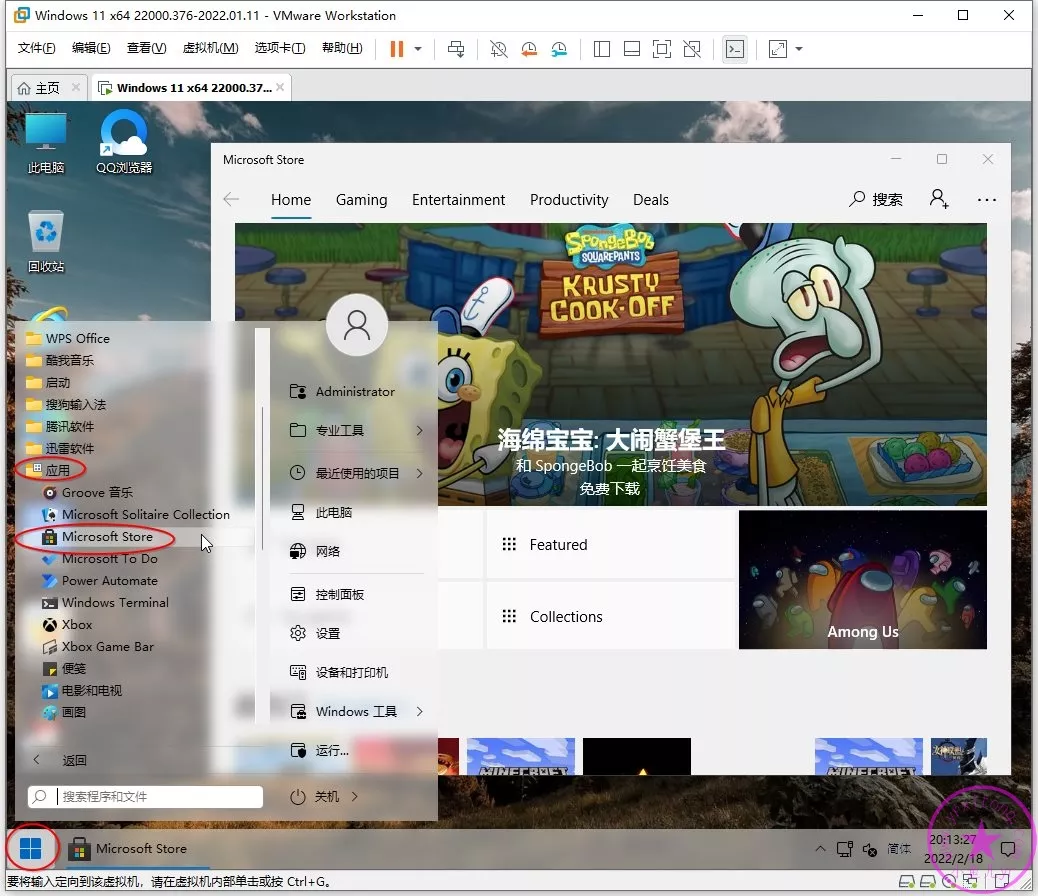
Task: Expand the 关机 shutdown options arrow
Action: 355,797
